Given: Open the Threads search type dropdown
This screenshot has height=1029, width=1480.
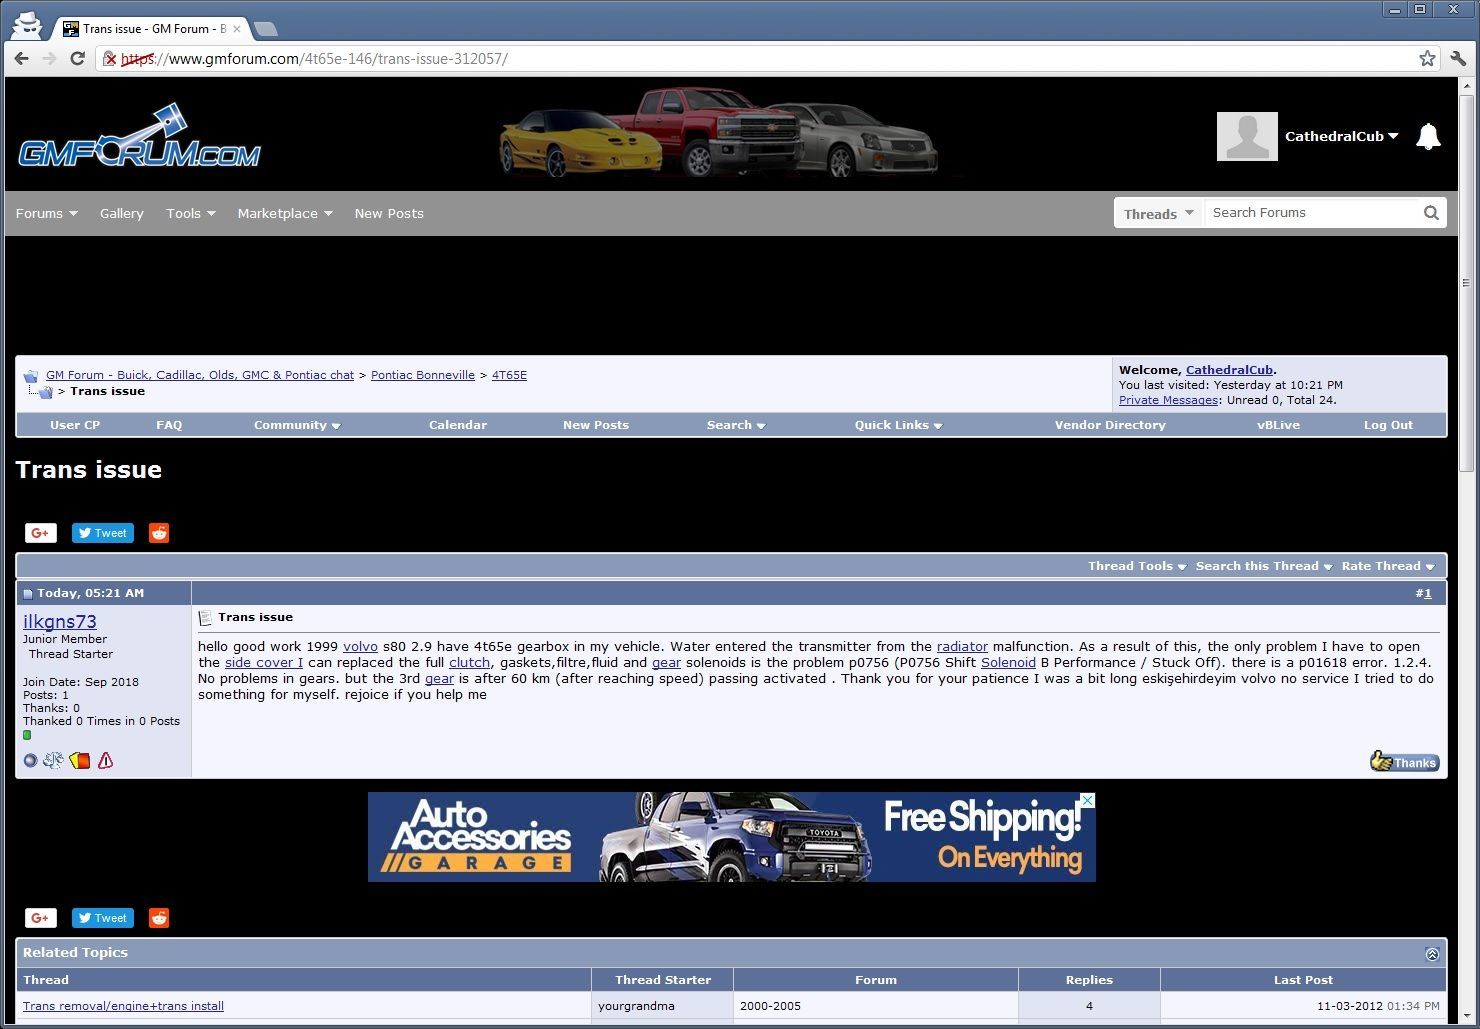Looking at the screenshot, I should [1158, 214].
